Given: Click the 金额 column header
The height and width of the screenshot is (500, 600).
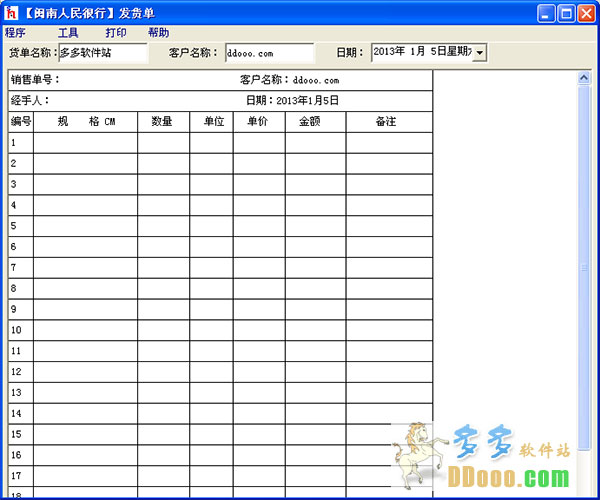Looking at the screenshot, I should [x=316, y=122].
